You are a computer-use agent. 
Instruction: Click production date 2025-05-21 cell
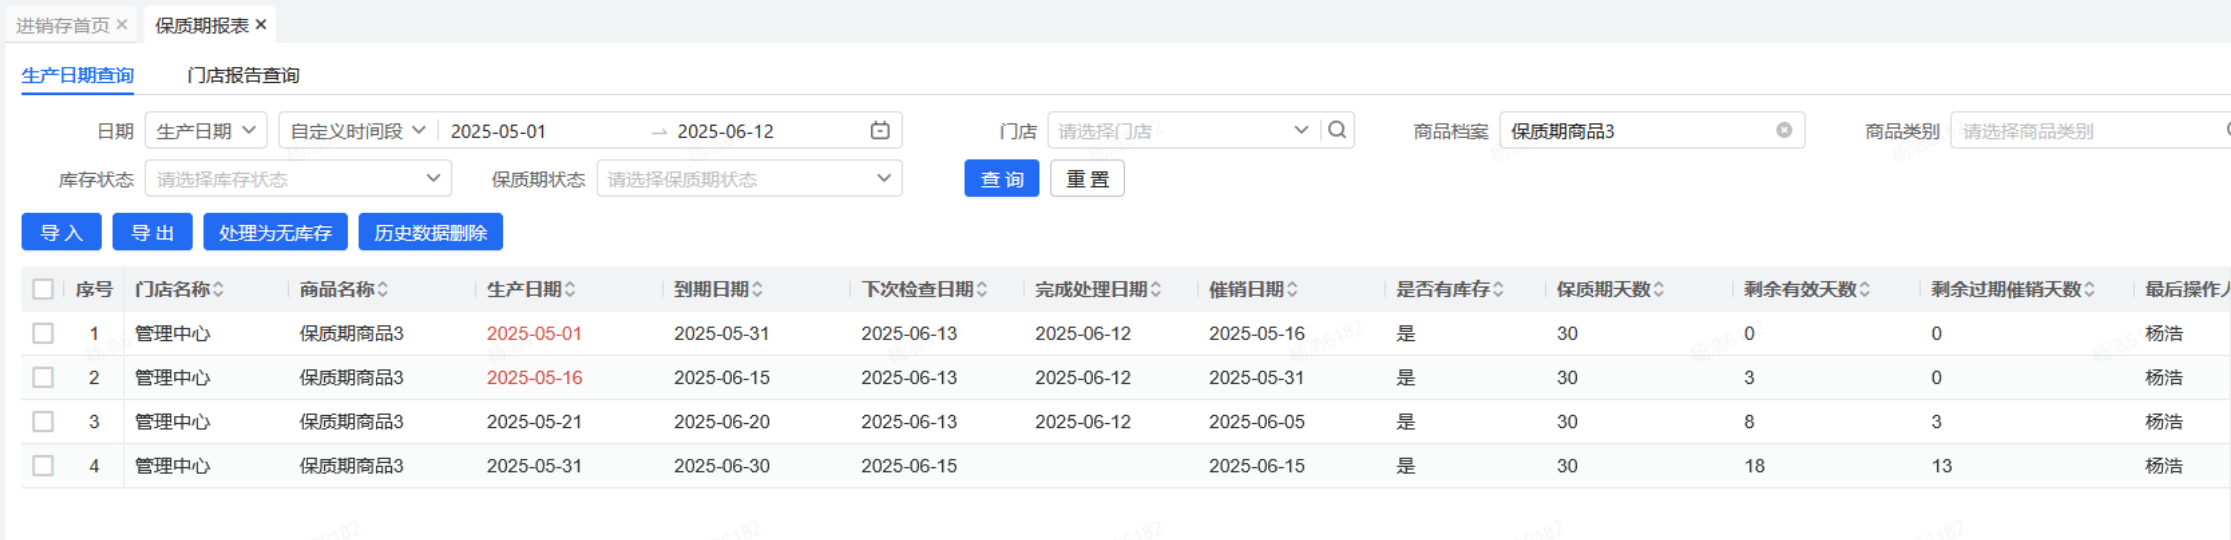(534, 421)
